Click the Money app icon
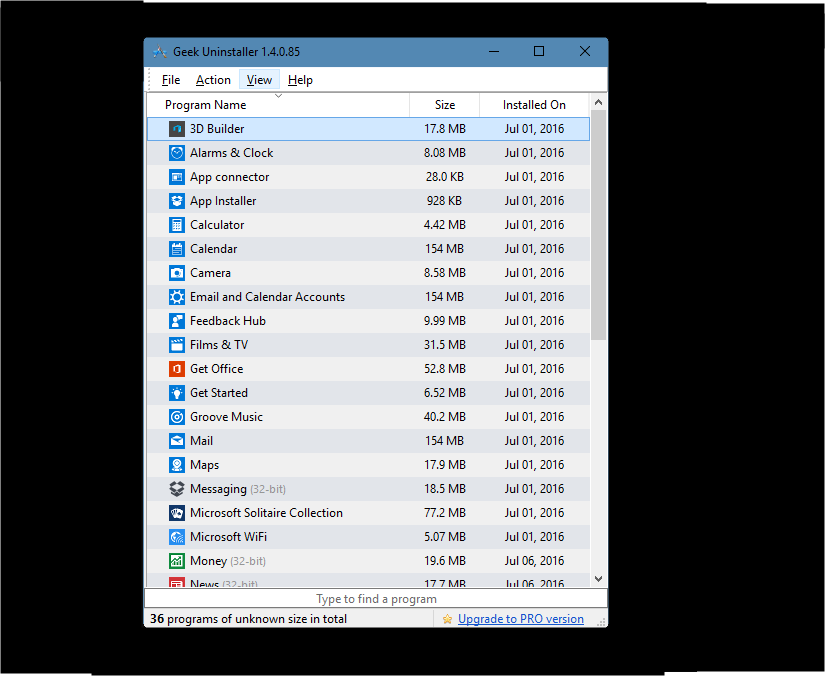Screen dimensions: 825x676 pos(177,561)
